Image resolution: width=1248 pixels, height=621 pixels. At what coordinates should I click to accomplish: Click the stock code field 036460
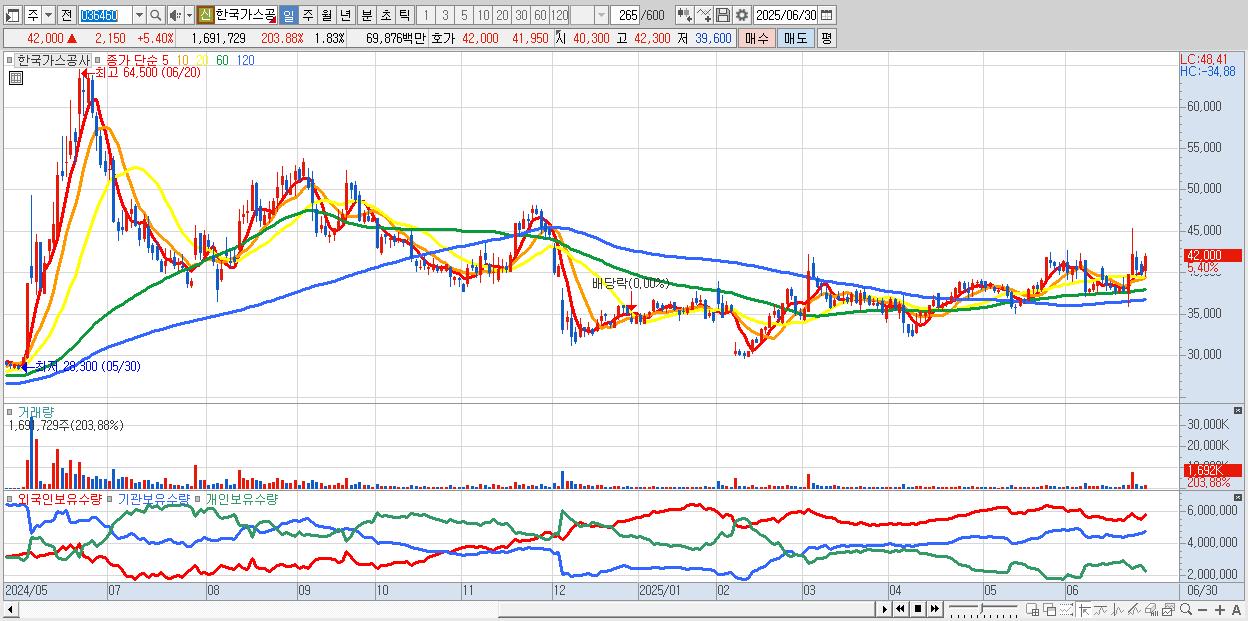104,15
